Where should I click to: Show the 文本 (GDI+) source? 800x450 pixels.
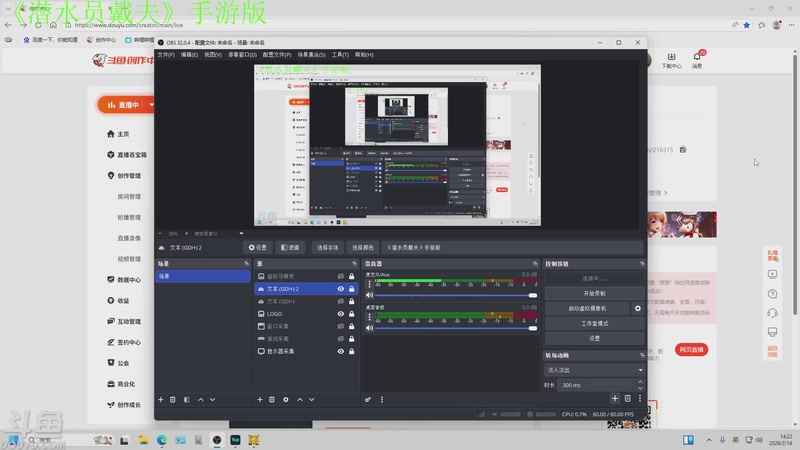pos(341,301)
